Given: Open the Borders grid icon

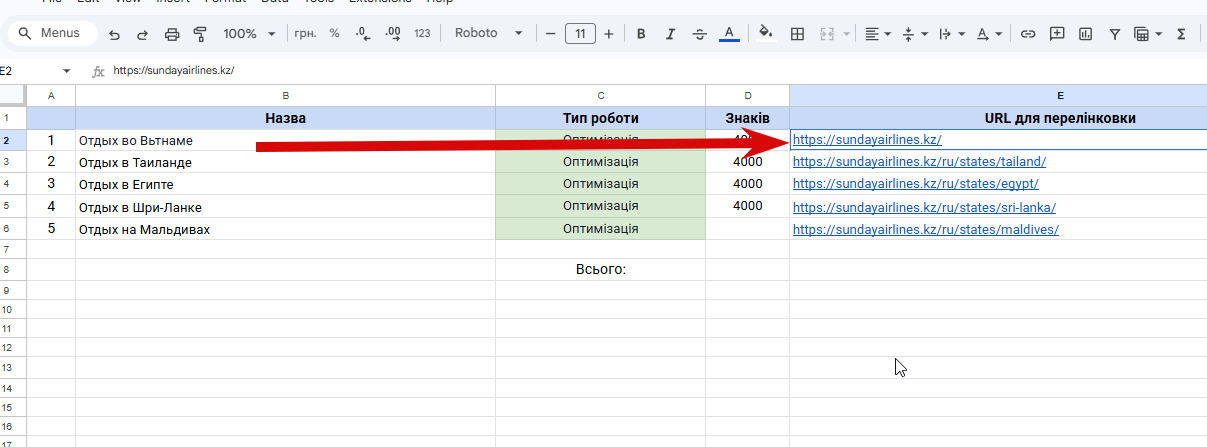Looking at the screenshot, I should click(x=797, y=33).
